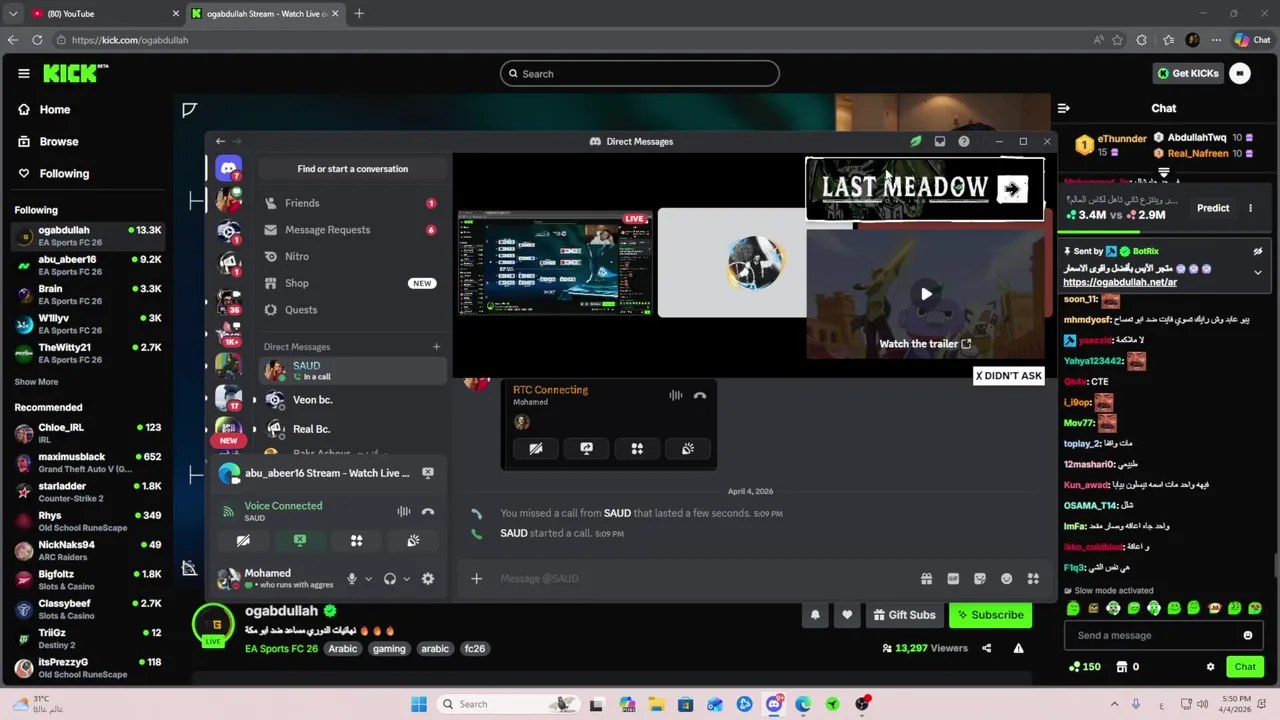Image resolution: width=1280 pixels, height=720 pixels.
Task: Click the Last Meadow arrow button
Action: click(x=1012, y=188)
